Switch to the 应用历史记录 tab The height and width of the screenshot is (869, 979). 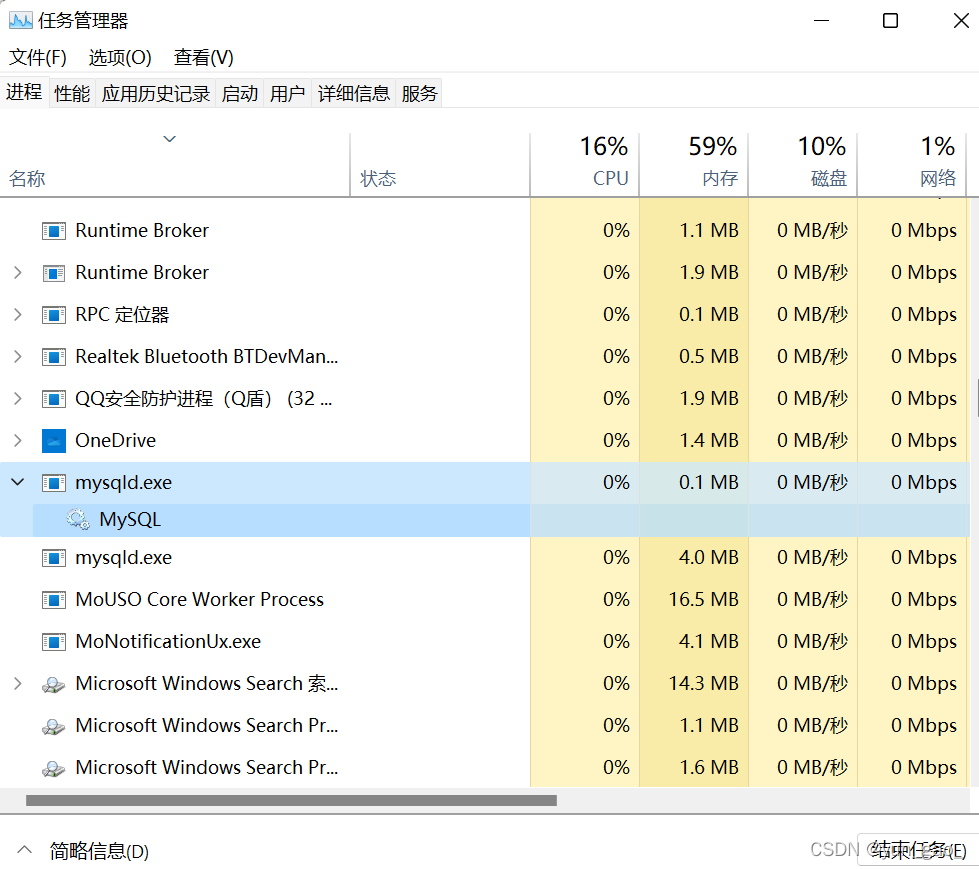click(x=155, y=94)
